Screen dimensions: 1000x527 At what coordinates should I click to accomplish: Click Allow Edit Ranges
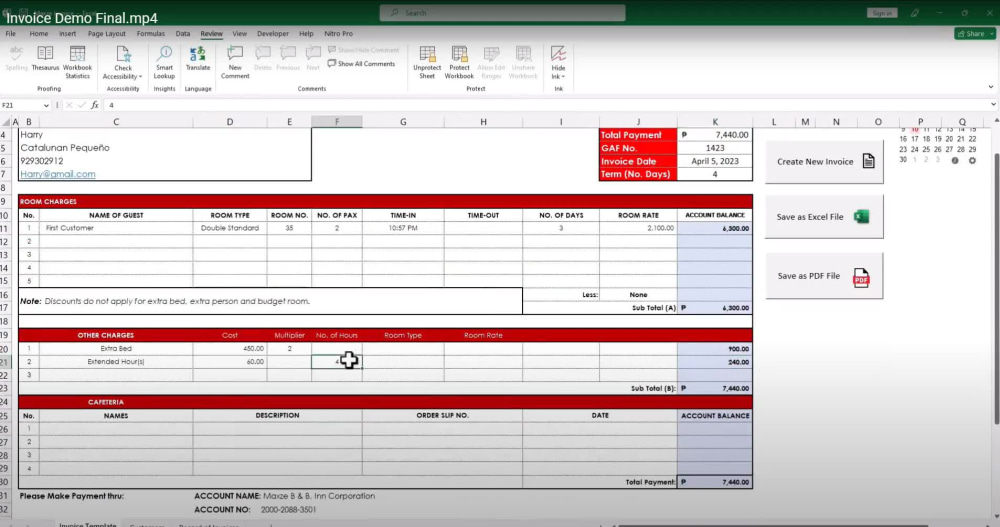point(491,63)
